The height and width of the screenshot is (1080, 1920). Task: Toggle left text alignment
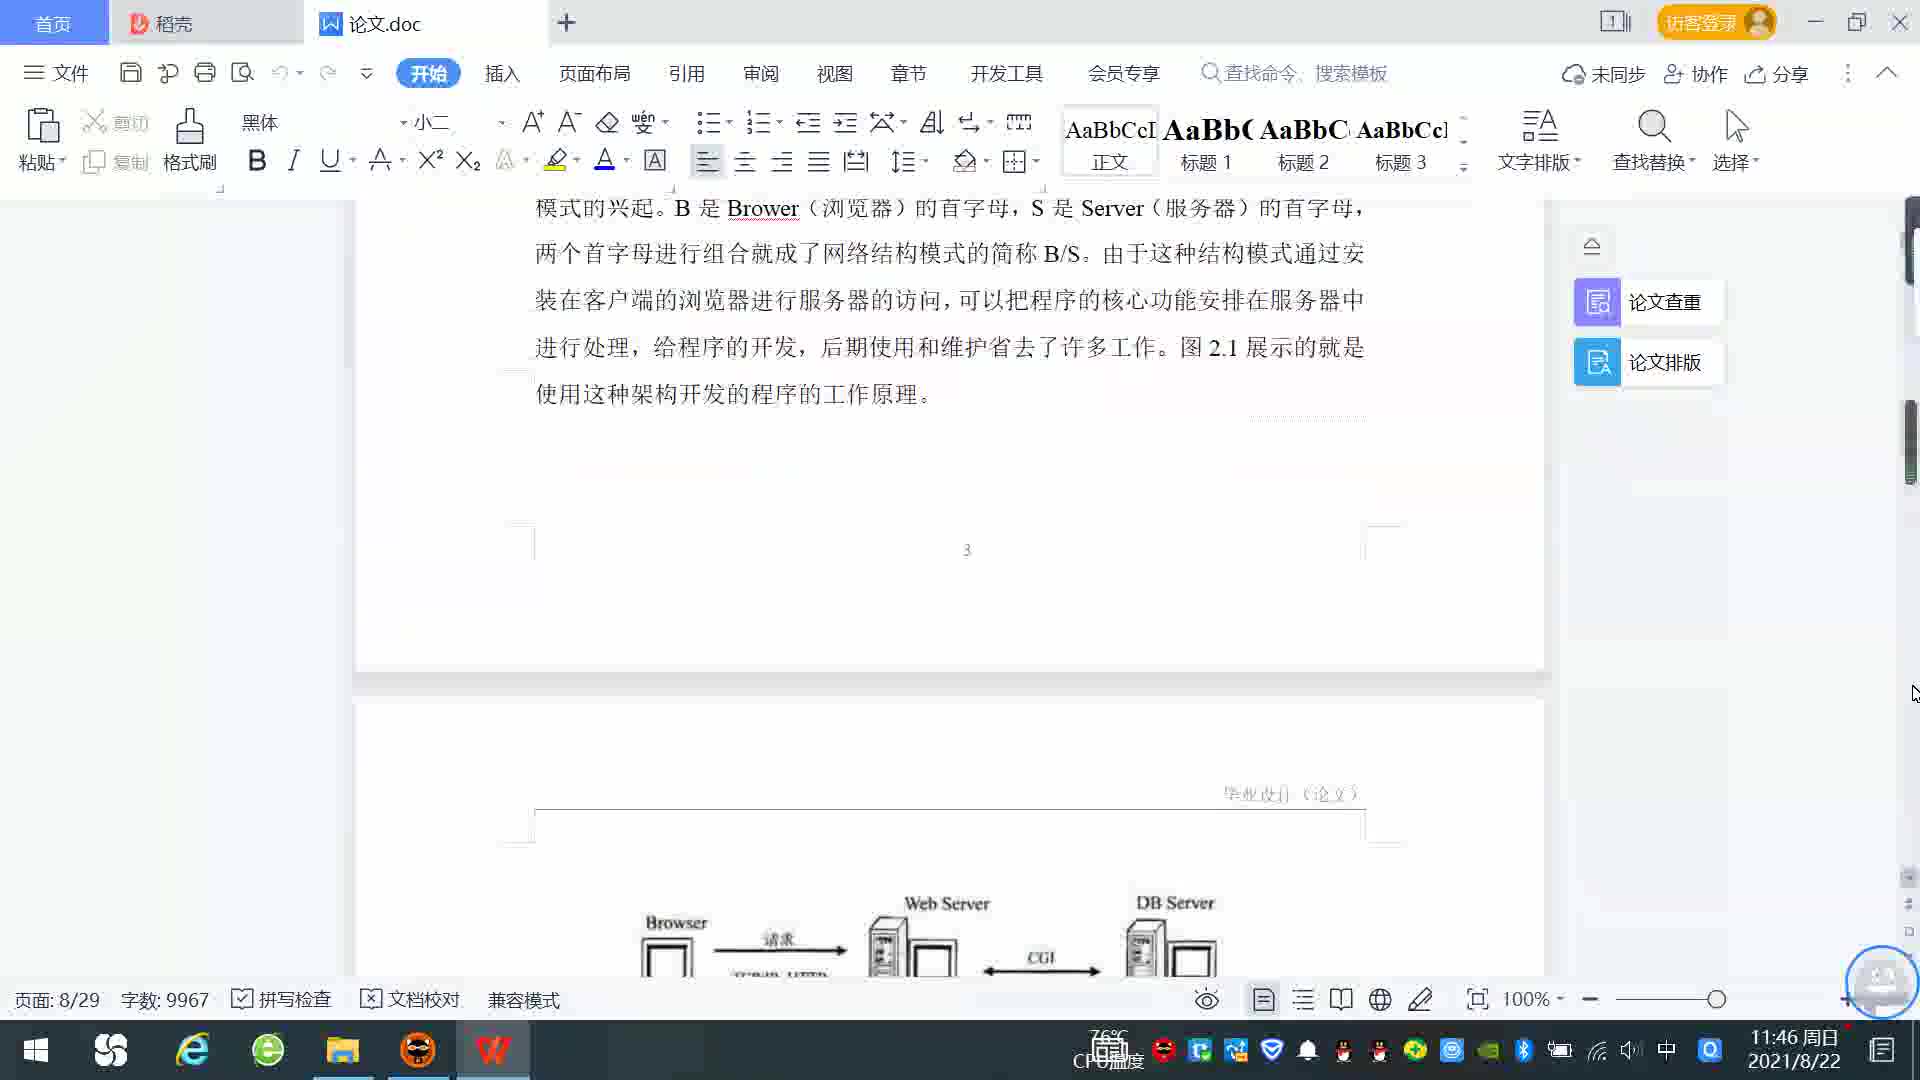[x=707, y=160]
